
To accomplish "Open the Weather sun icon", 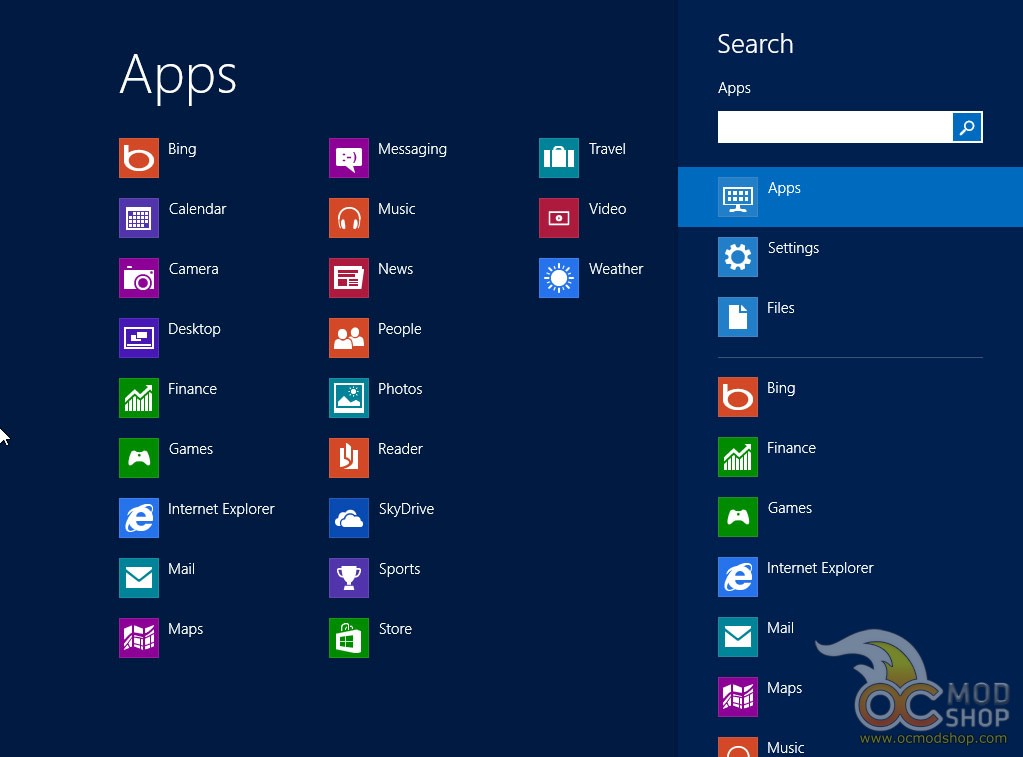I will tap(558, 278).
